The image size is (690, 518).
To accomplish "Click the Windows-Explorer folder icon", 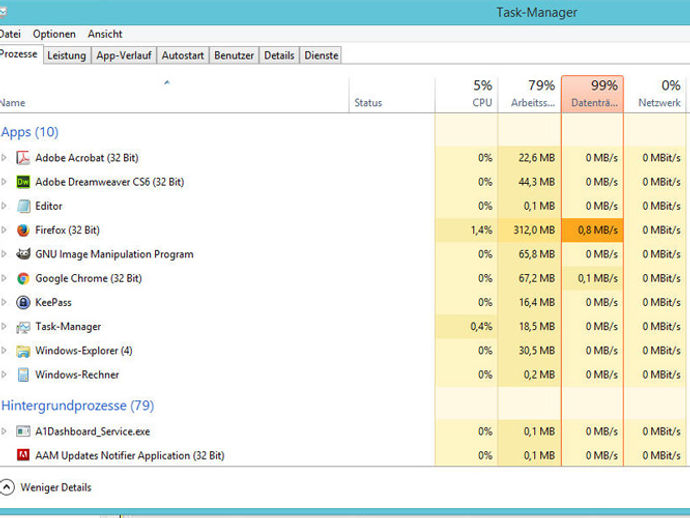I will [x=23, y=351].
